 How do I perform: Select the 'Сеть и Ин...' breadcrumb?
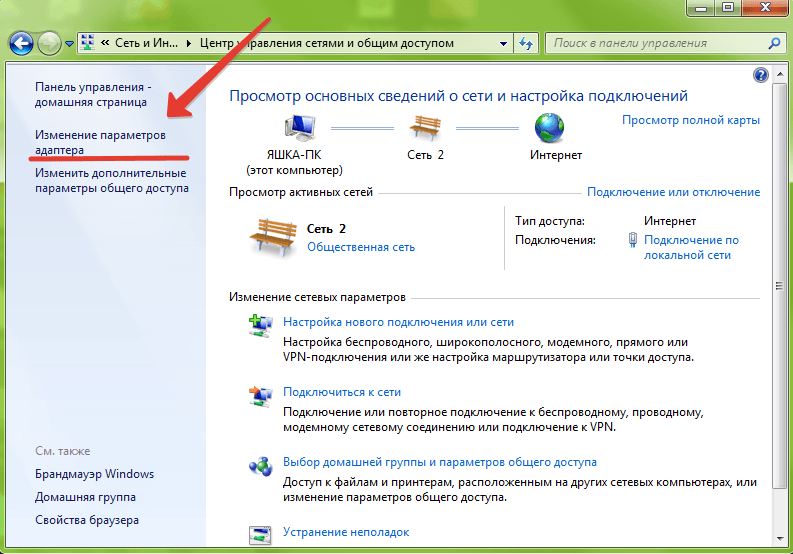click(x=146, y=43)
